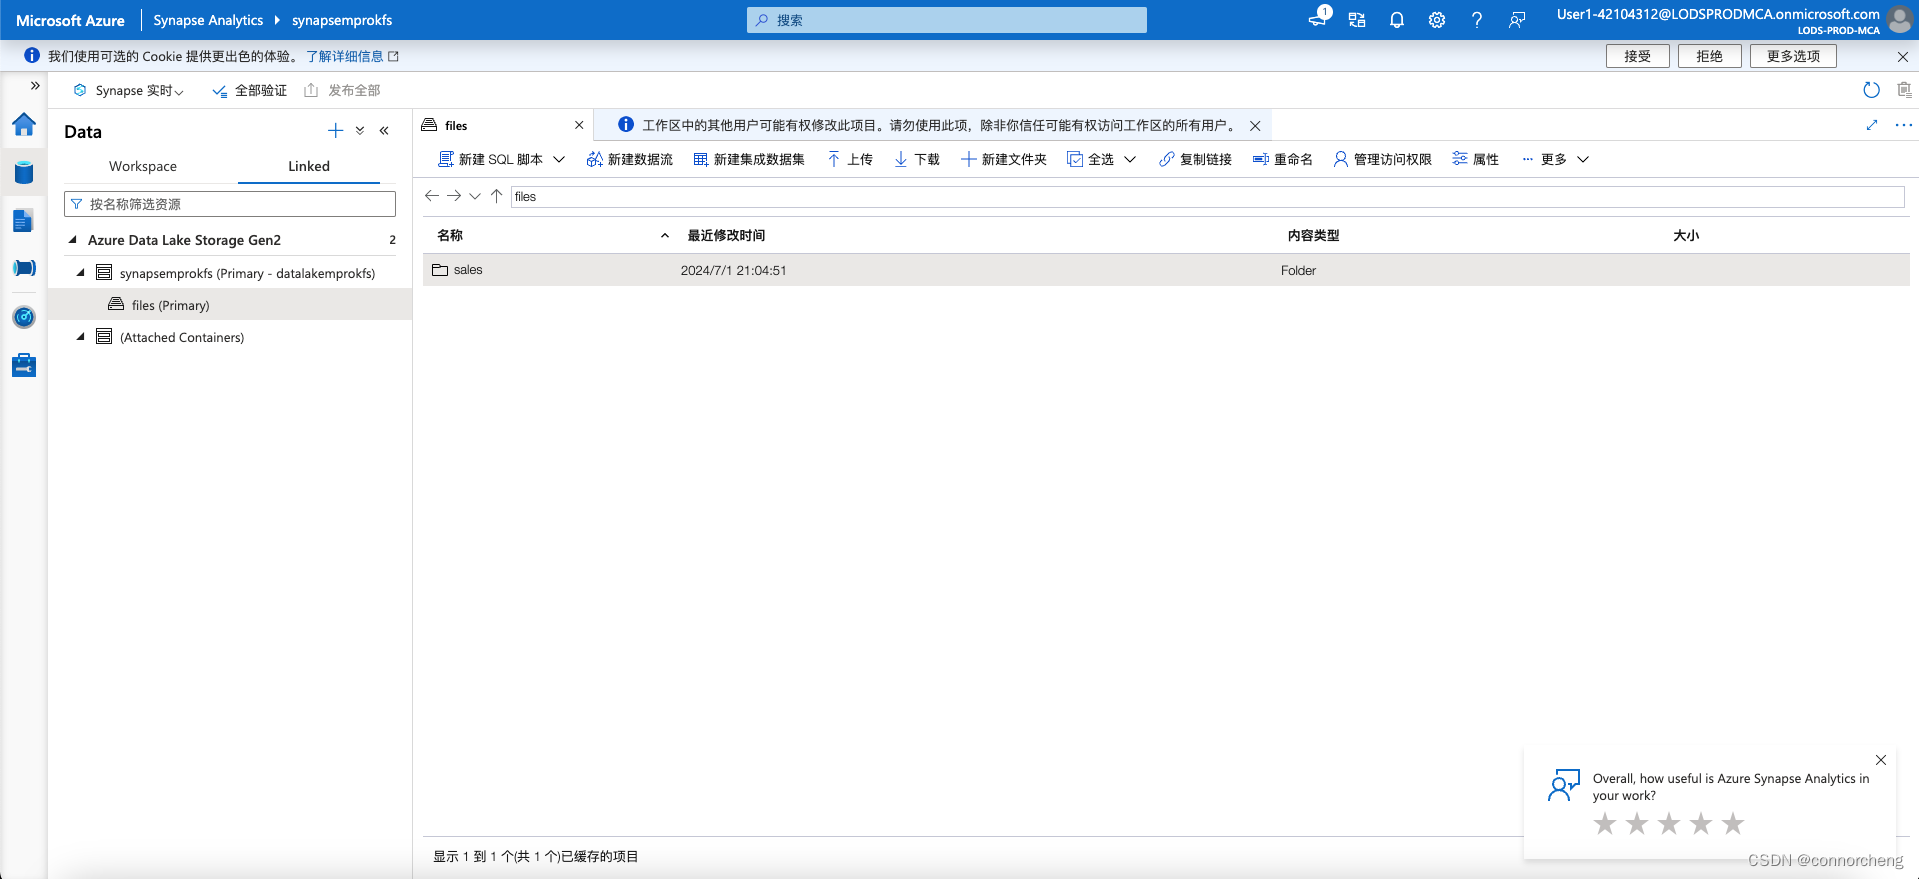Open the help question mark
Viewport: 1919px width, 879px height.
pos(1477,20)
